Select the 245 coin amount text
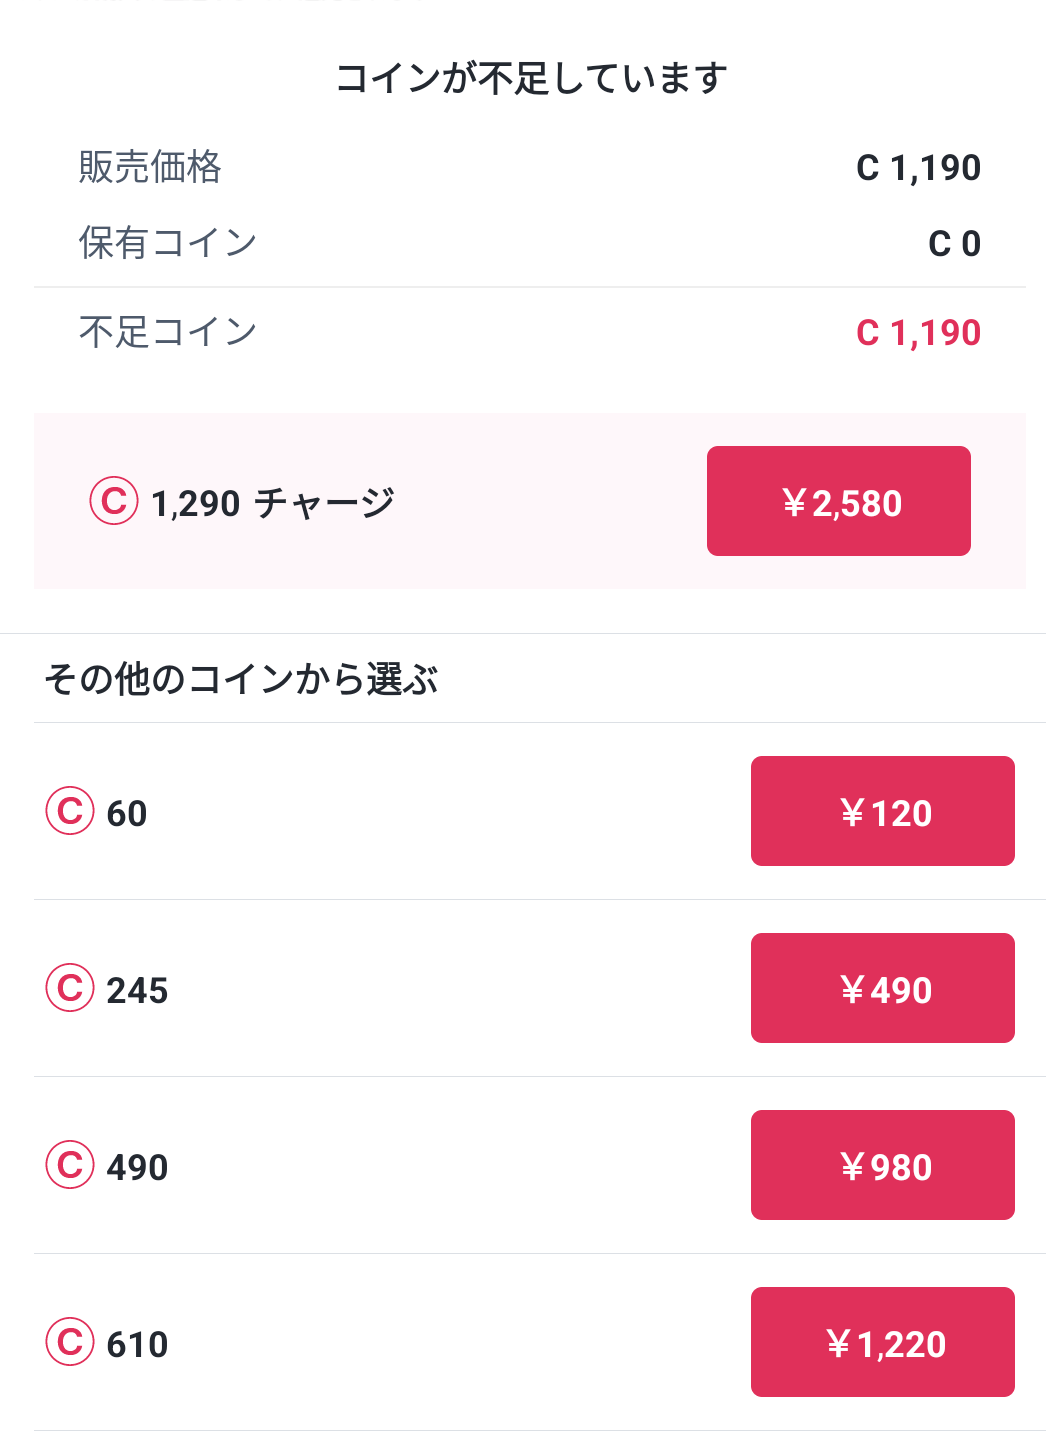Screen dimensions: 1046x1431 (137, 991)
